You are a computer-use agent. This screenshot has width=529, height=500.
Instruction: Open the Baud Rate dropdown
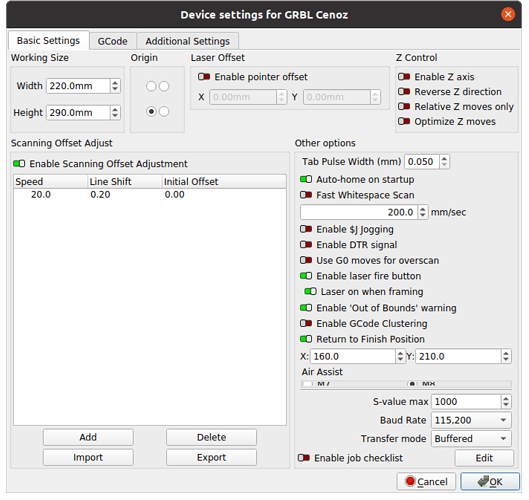pos(471,420)
